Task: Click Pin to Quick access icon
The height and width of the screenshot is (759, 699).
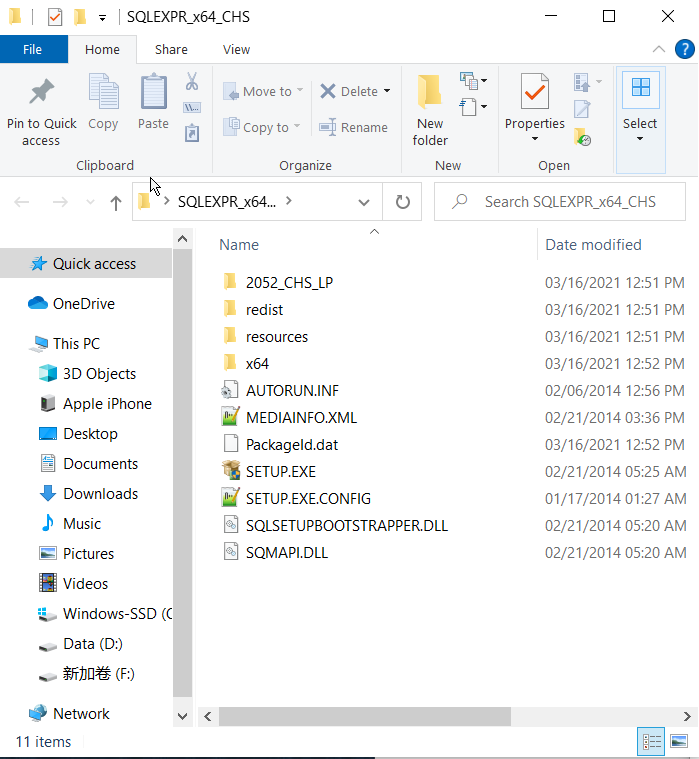Action: (x=41, y=91)
